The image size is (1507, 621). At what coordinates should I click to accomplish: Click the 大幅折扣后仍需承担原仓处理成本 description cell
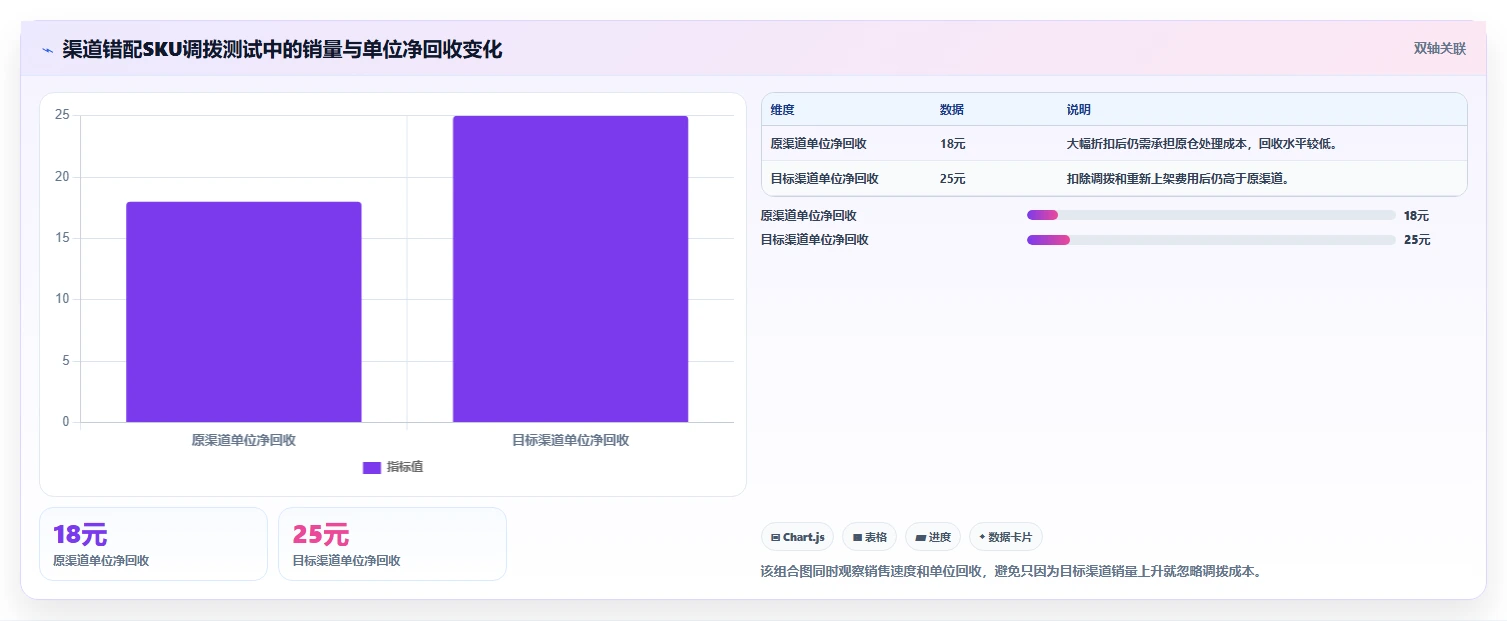click(1202, 144)
